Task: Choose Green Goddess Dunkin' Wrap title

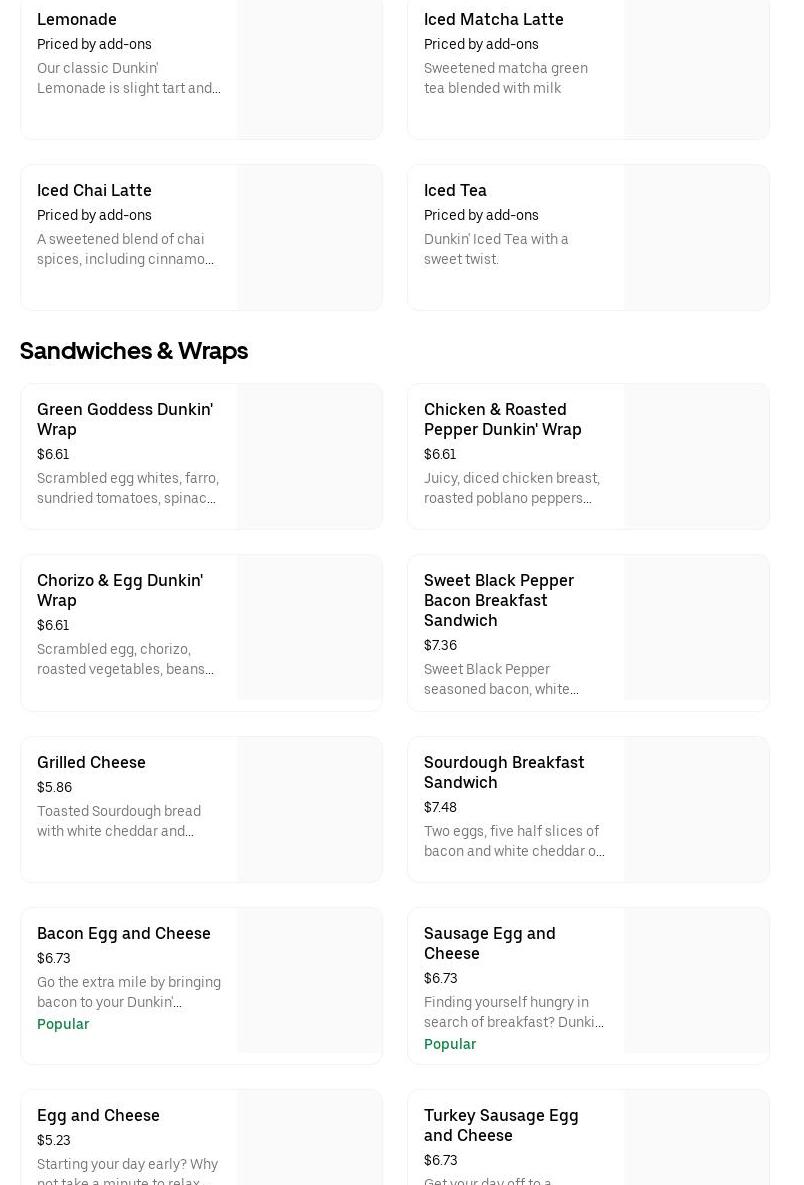Action: click(124, 419)
